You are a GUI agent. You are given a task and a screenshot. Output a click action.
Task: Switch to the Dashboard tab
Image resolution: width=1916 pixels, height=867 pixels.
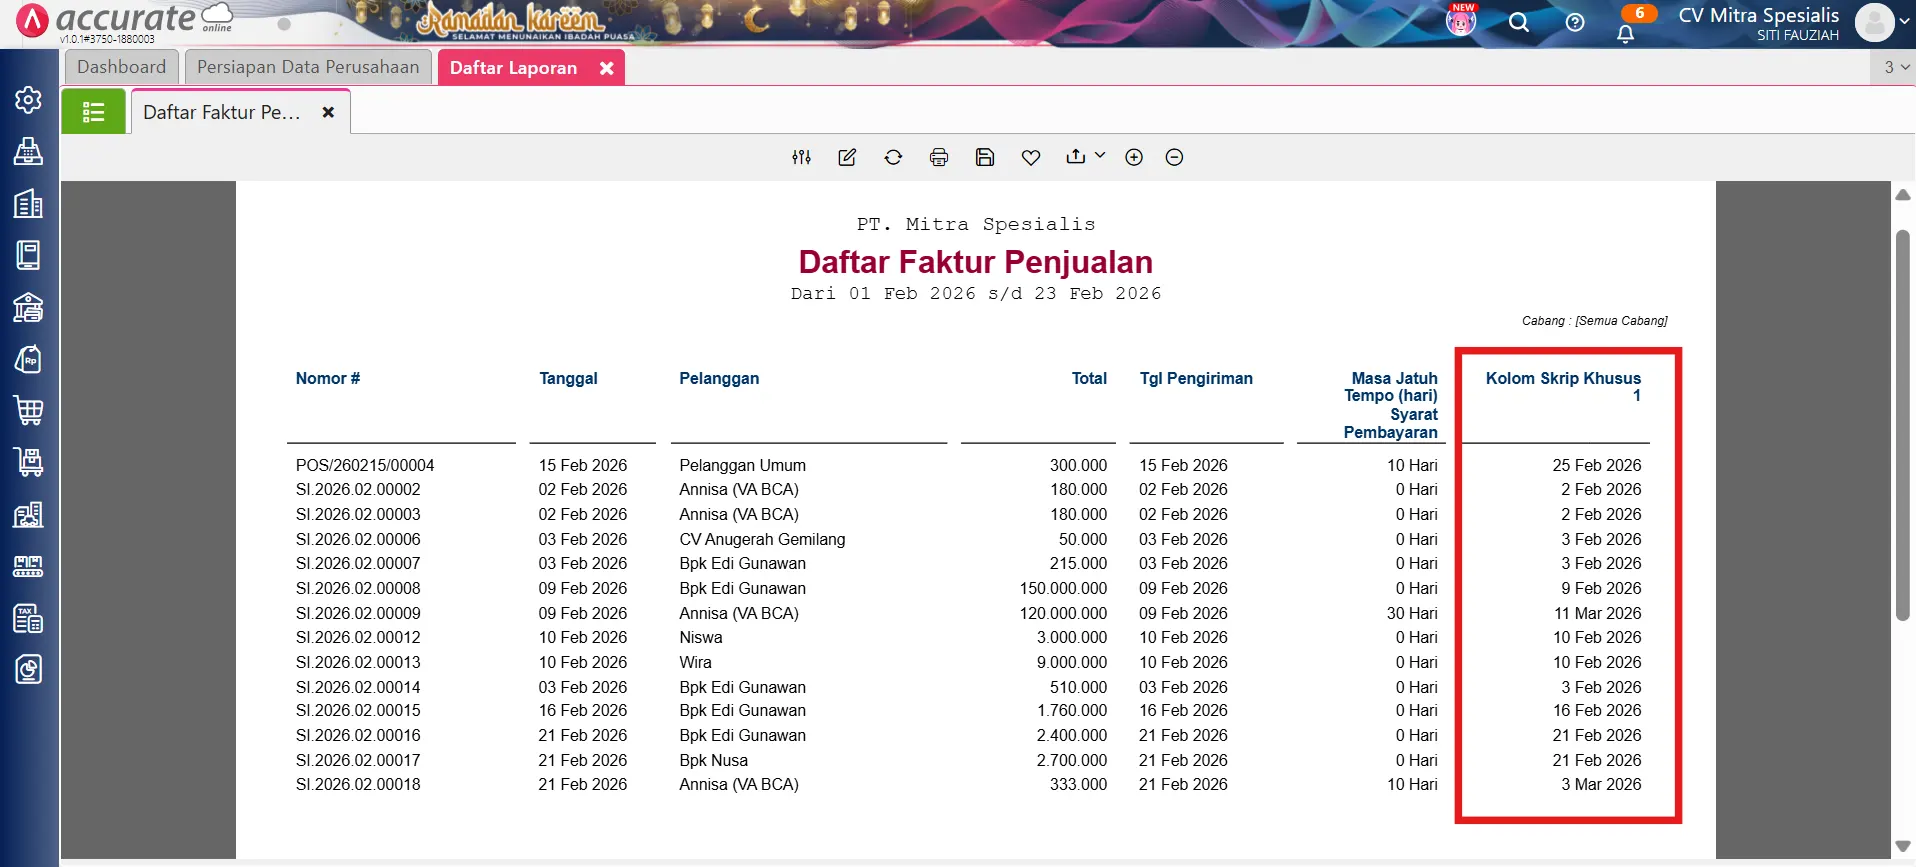tap(121, 67)
